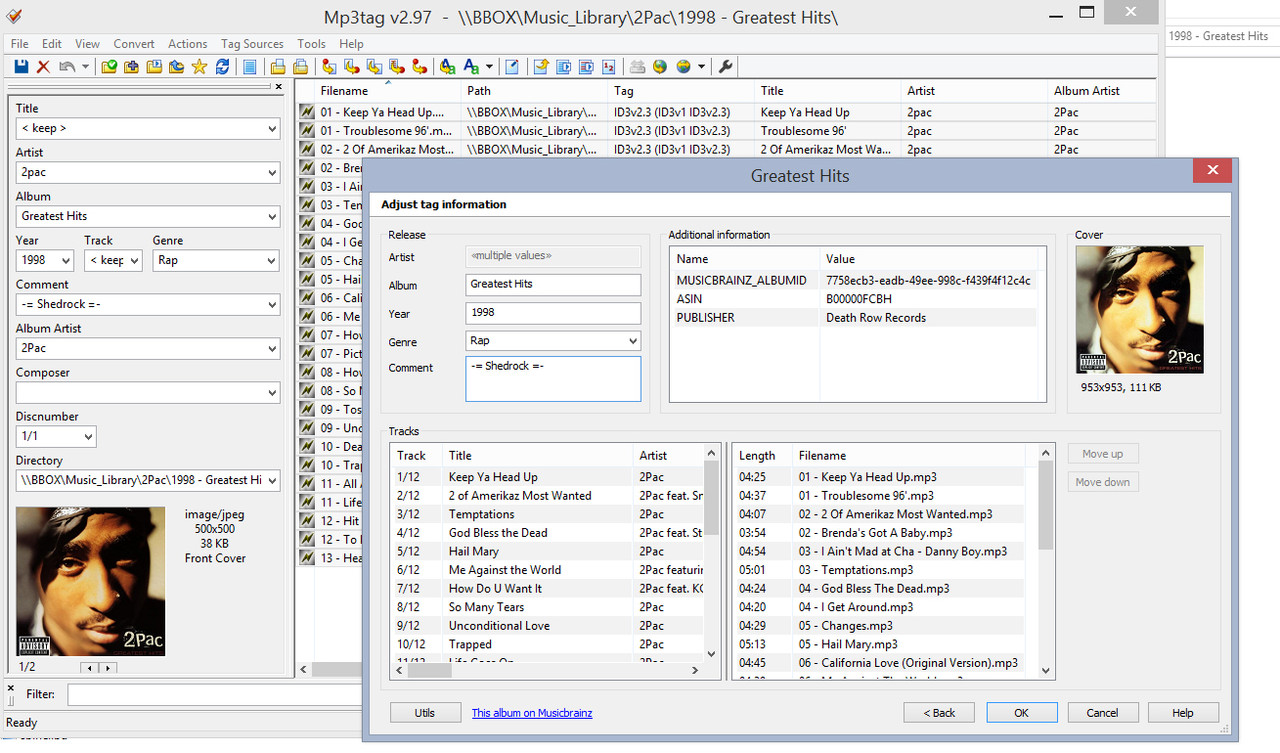Click the blue Refresh arrows icon
This screenshot has height=753, width=1280.
pyautogui.click(x=222, y=67)
